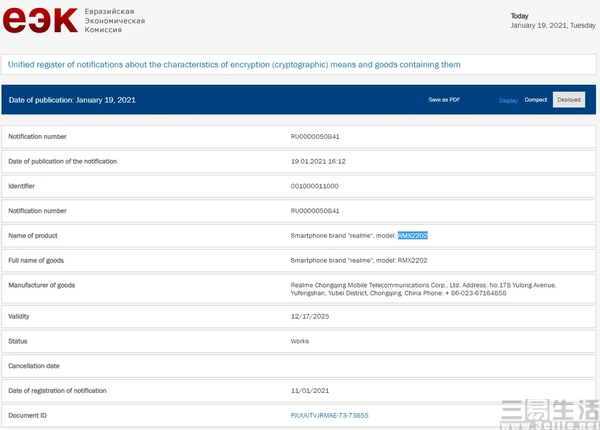The width and height of the screenshot is (600, 430).
Task: Open the Unified register of notifications link
Action: pos(234,65)
